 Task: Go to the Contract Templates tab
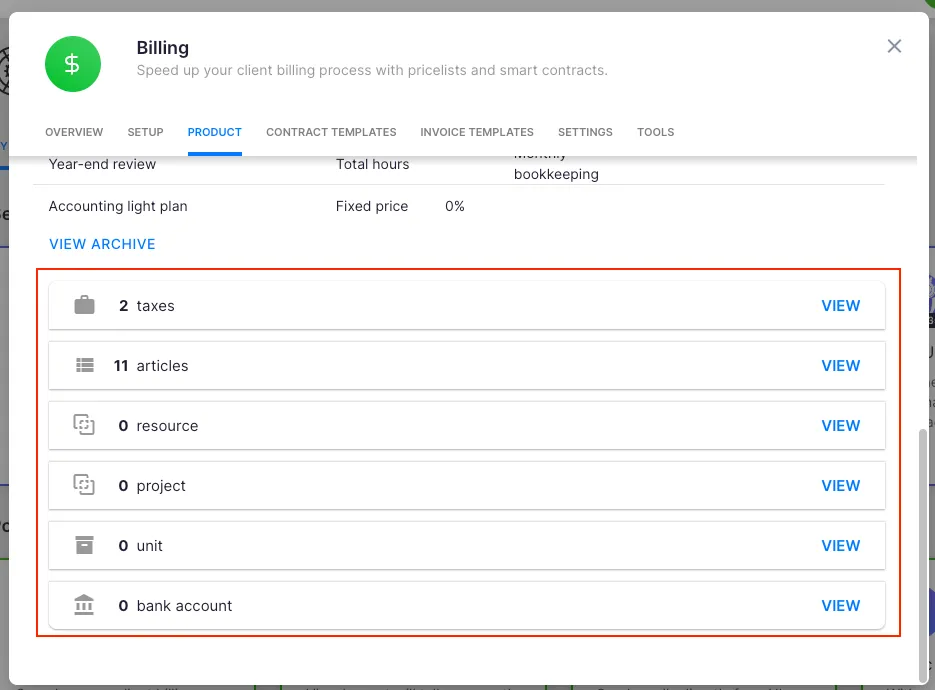331,132
